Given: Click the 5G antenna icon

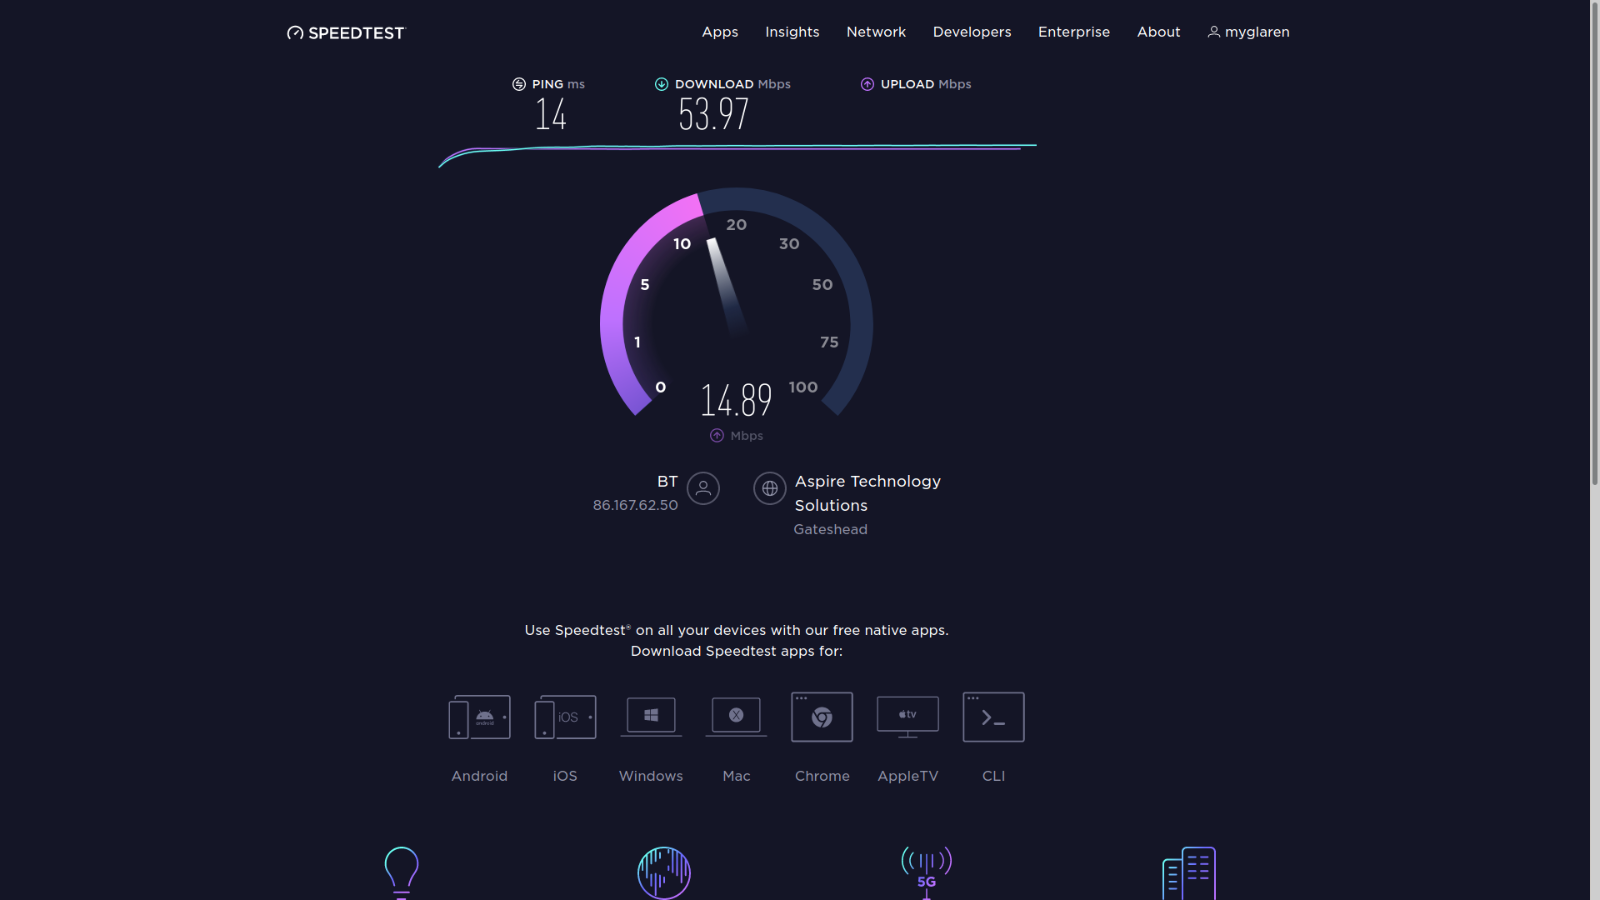Looking at the screenshot, I should click(x=927, y=872).
